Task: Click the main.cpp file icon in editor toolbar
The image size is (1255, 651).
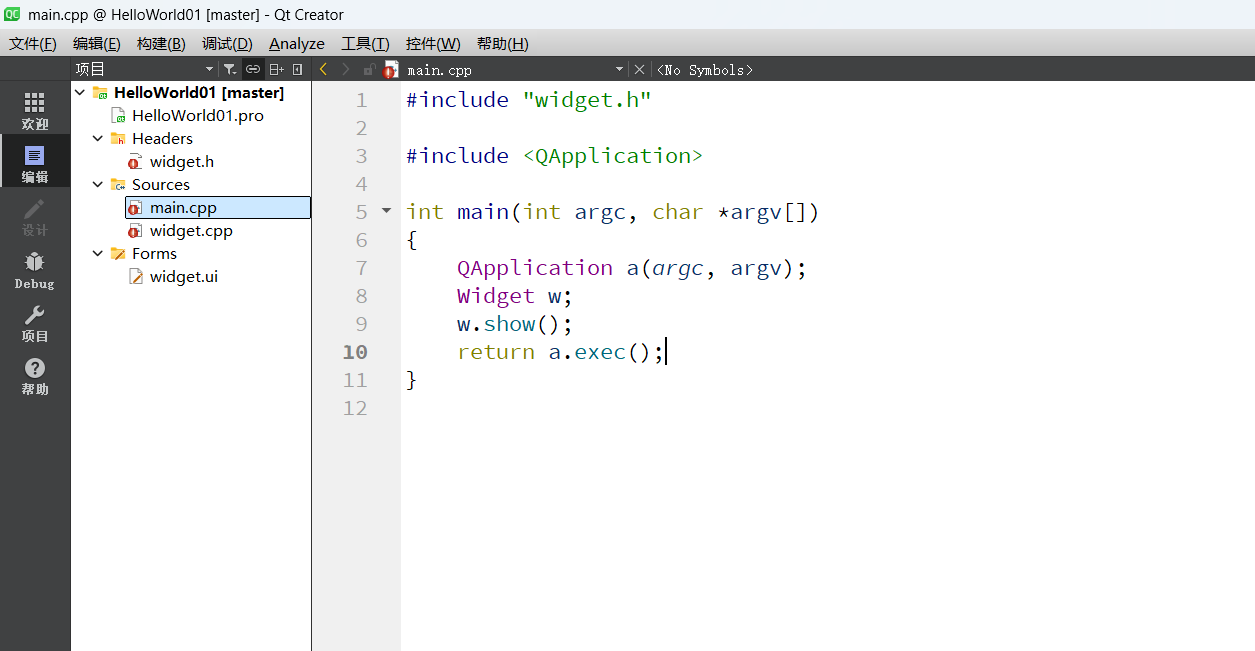Action: pos(390,70)
